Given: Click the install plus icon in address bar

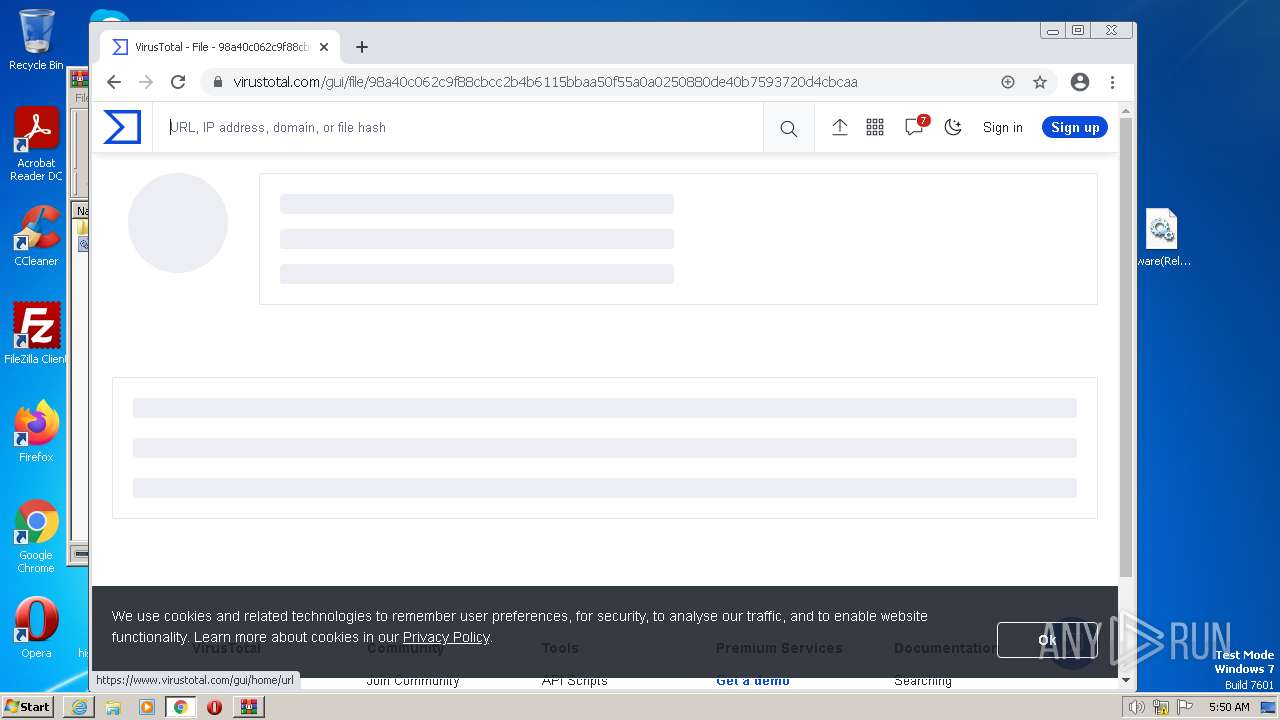Looking at the screenshot, I should pyautogui.click(x=1008, y=82).
